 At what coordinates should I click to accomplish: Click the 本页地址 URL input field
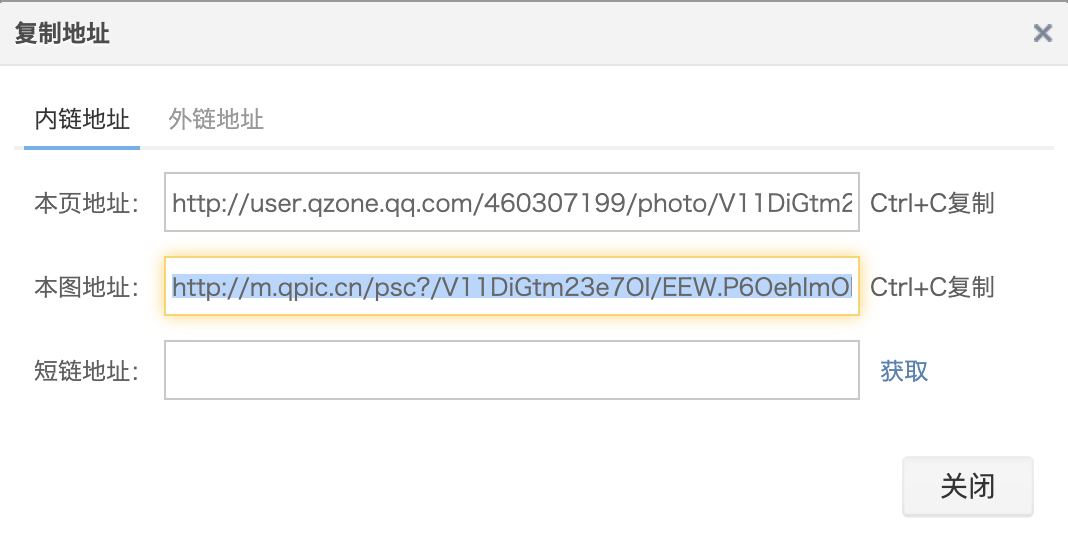click(511, 203)
